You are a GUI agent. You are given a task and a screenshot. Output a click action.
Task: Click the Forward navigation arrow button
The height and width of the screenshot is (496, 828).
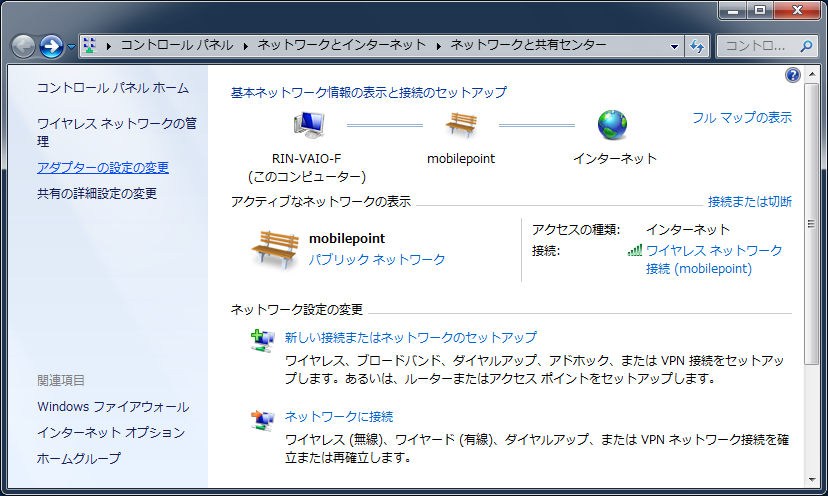[x=52, y=46]
